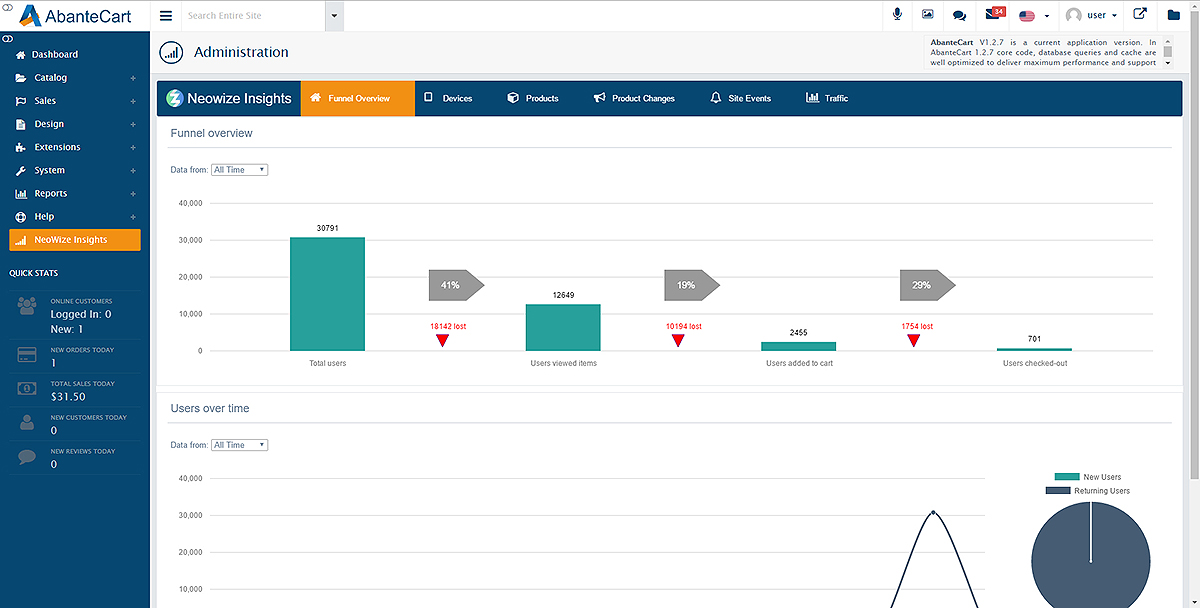This screenshot has width=1200, height=608.
Task: Click the New Users legend swatch
Action: pyautogui.click(x=1067, y=477)
